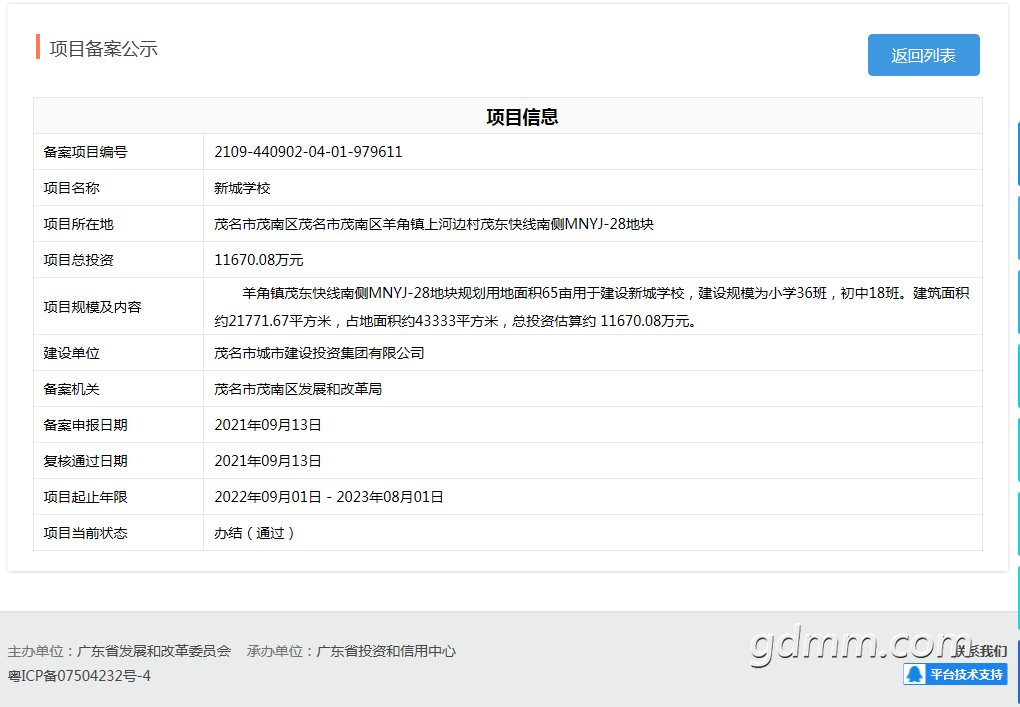Click the project name 新城学校
1020x707 pixels.
pos(242,189)
